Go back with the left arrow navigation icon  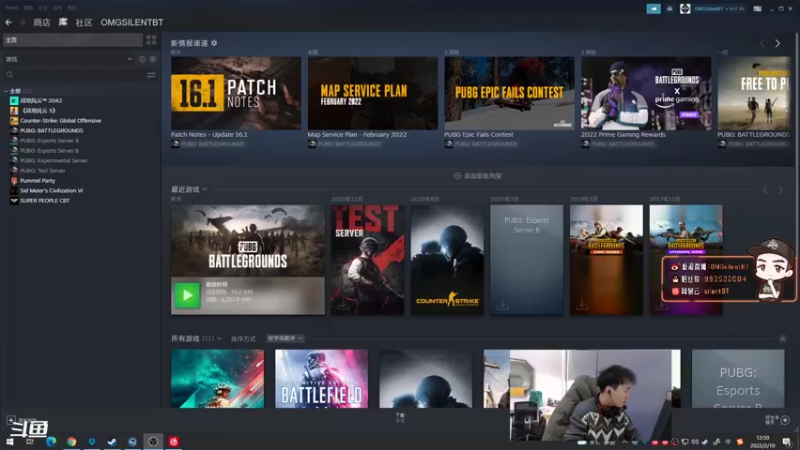tap(9, 22)
